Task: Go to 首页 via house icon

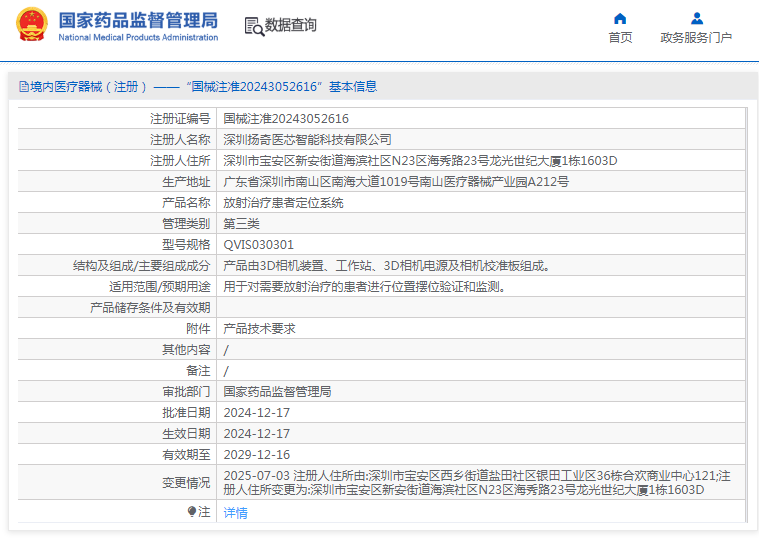Action: click(x=620, y=19)
